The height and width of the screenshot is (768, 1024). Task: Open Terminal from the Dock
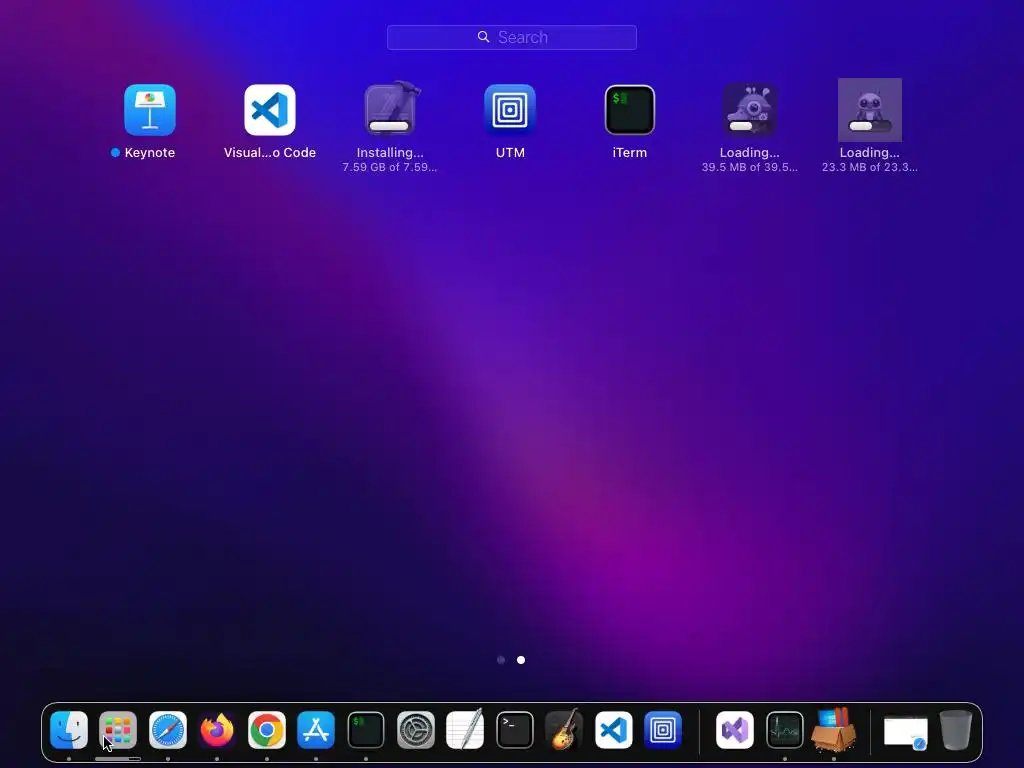click(x=515, y=729)
